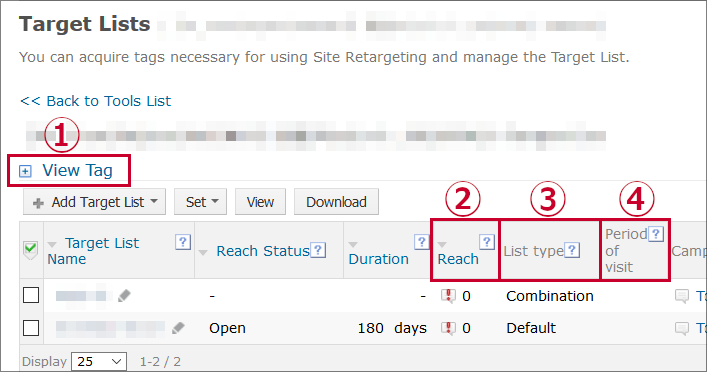Screen dimensions: 707x372
Task: Toggle the select-all checkbox in table header
Action: tap(31, 249)
